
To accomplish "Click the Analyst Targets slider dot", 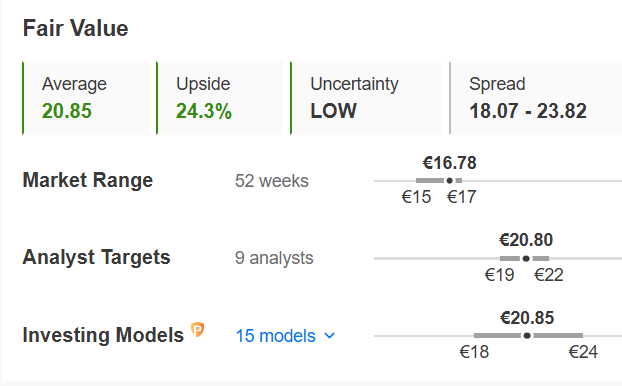I will pos(526,258).
